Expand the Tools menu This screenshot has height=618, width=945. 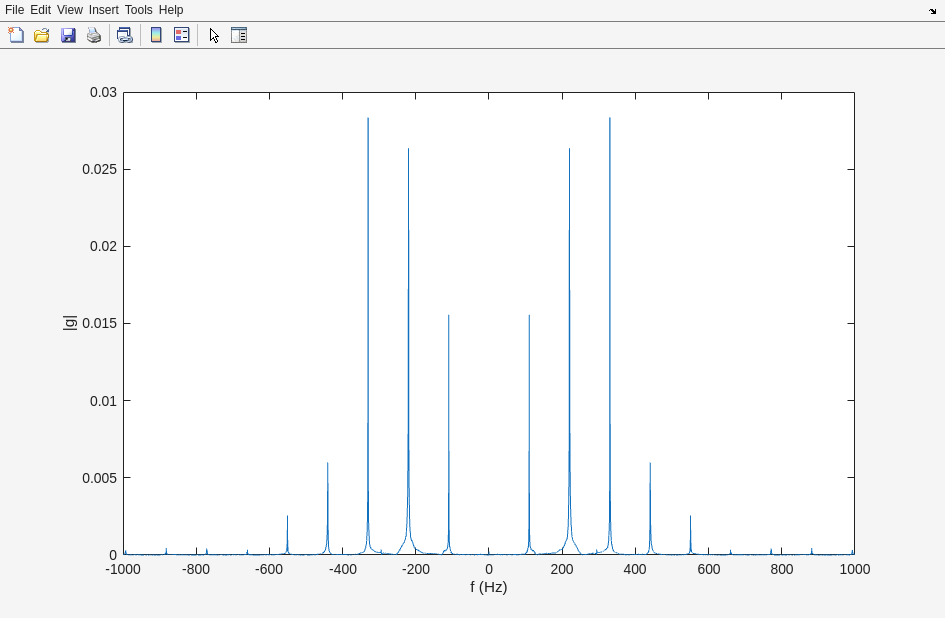tap(139, 10)
